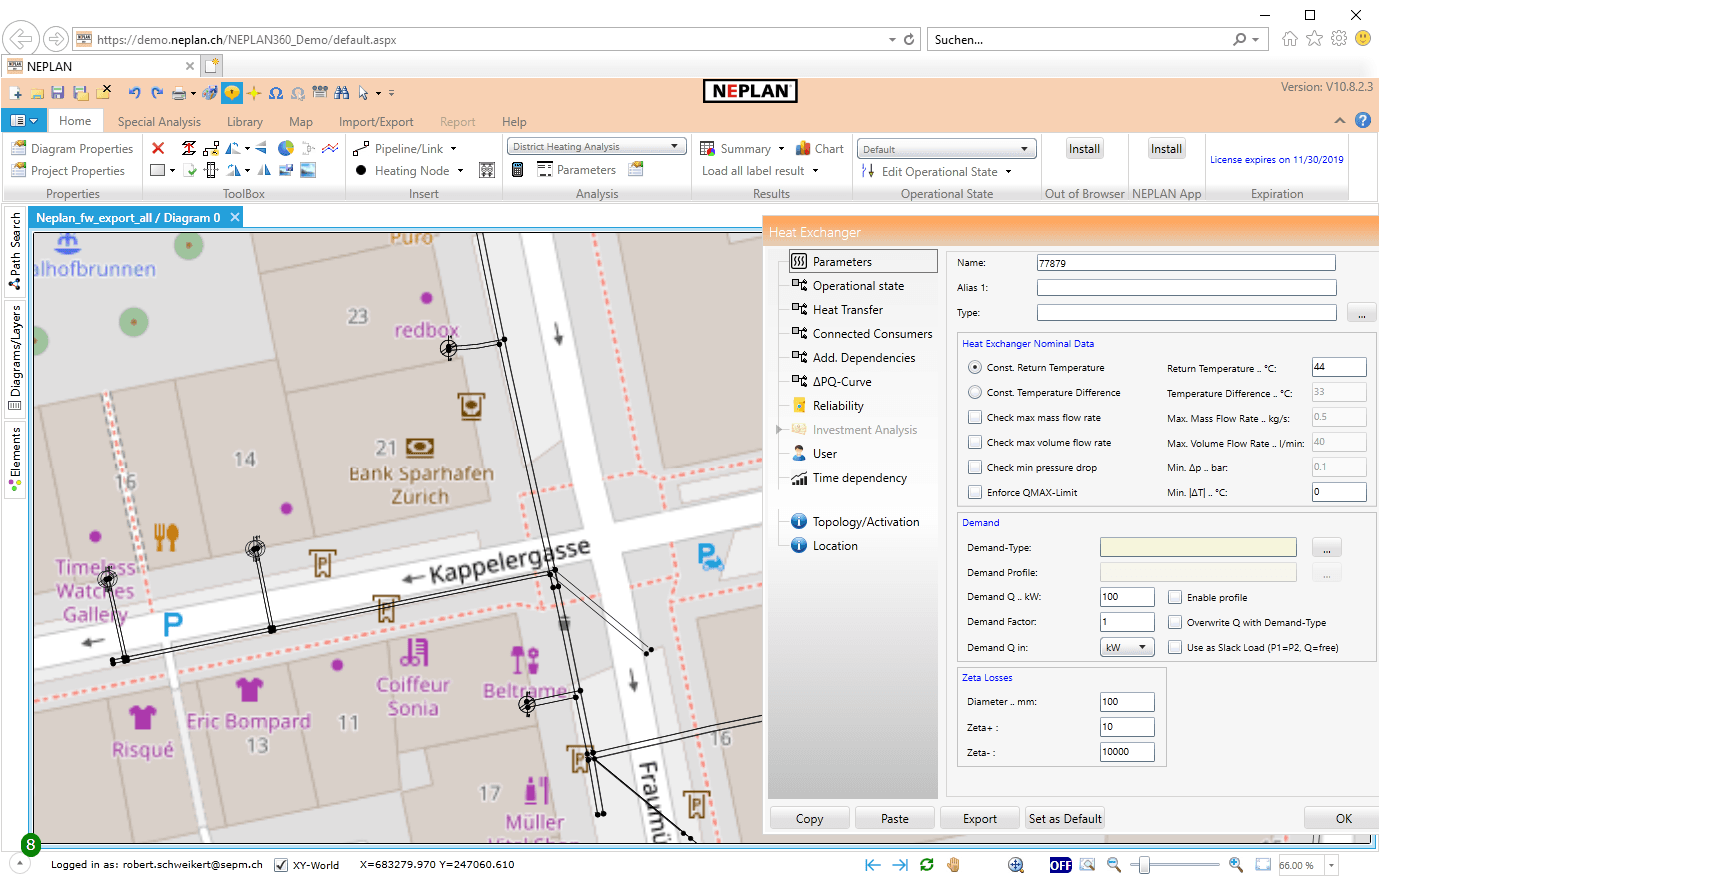The width and height of the screenshot is (1728, 878).
Task: Select Const. Return Temperature radio button
Action: click(x=975, y=368)
